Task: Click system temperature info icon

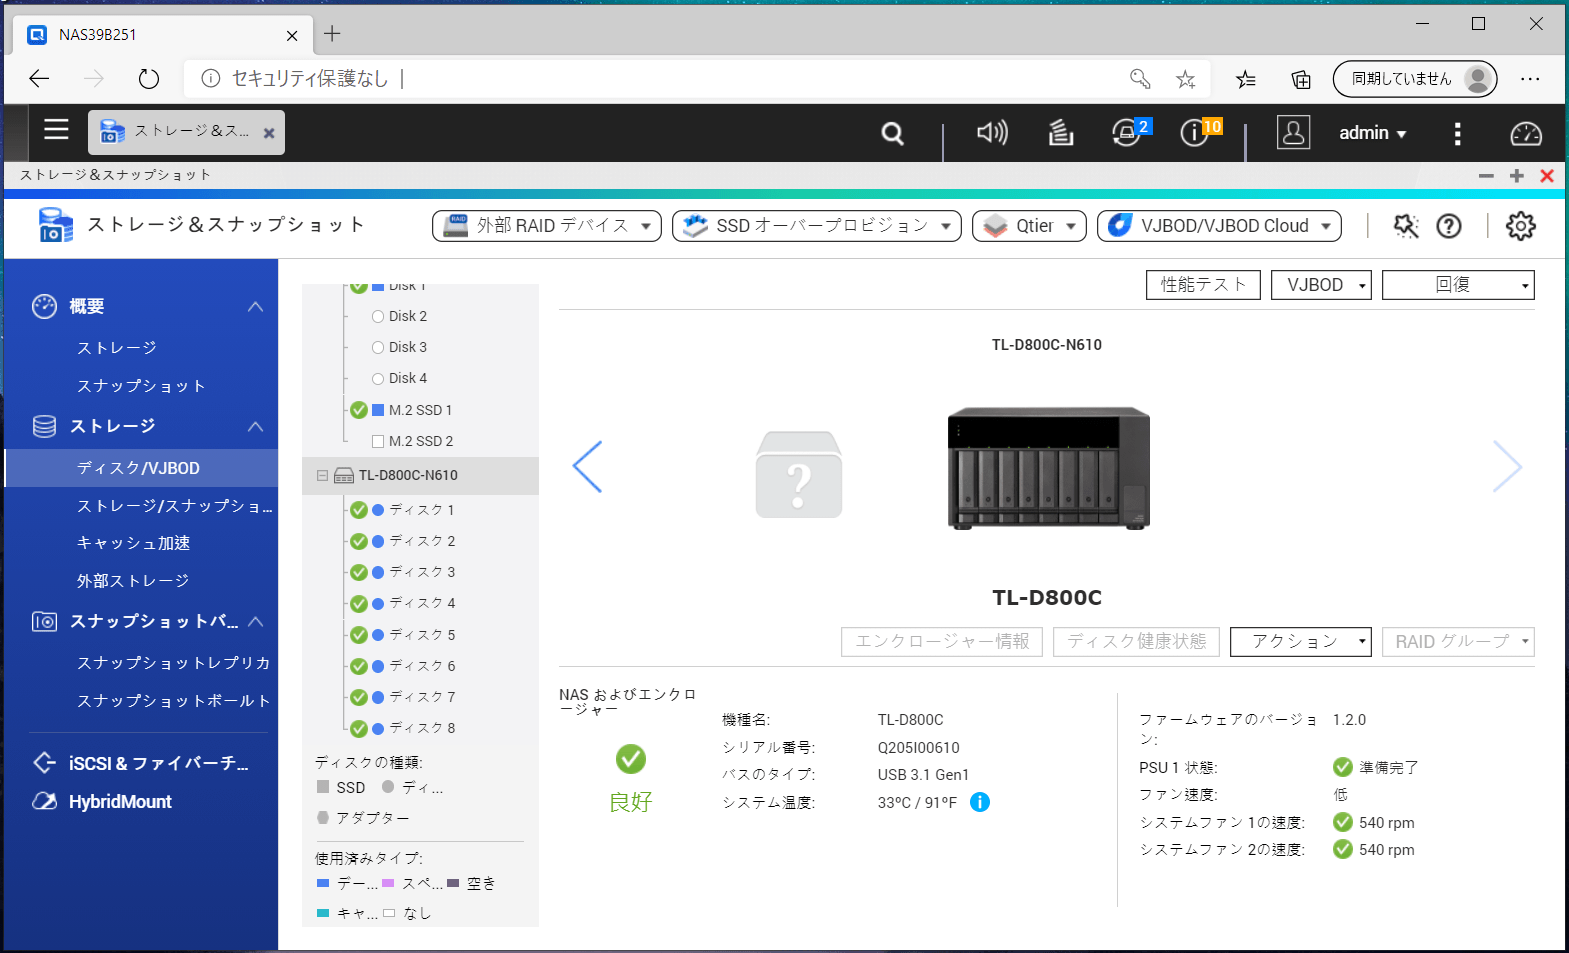Action: click(980, 802)
